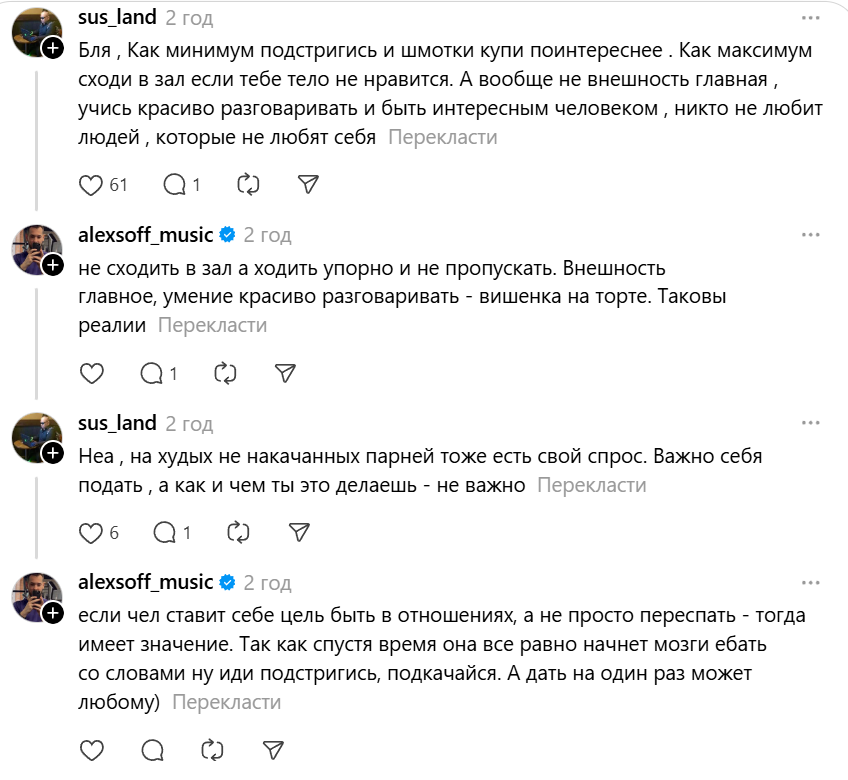Share the second sus_land comment
This screenshot has height=780, width=848.
point(298,532)
